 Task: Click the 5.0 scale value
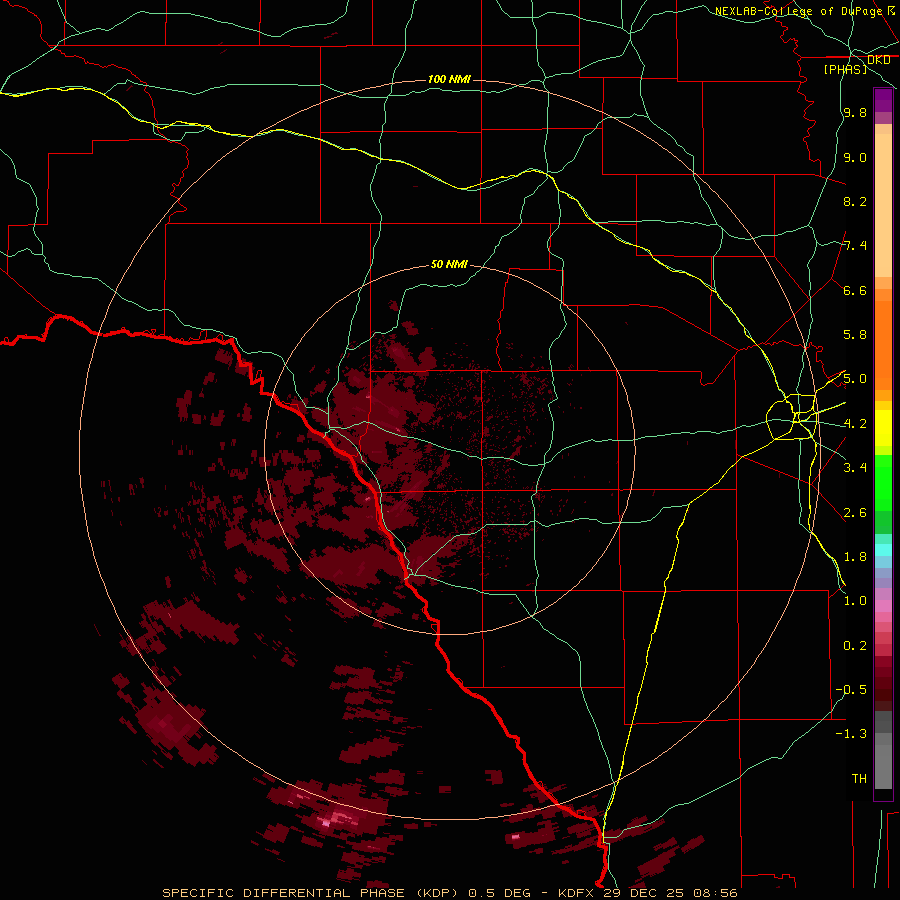coord(855,379)
